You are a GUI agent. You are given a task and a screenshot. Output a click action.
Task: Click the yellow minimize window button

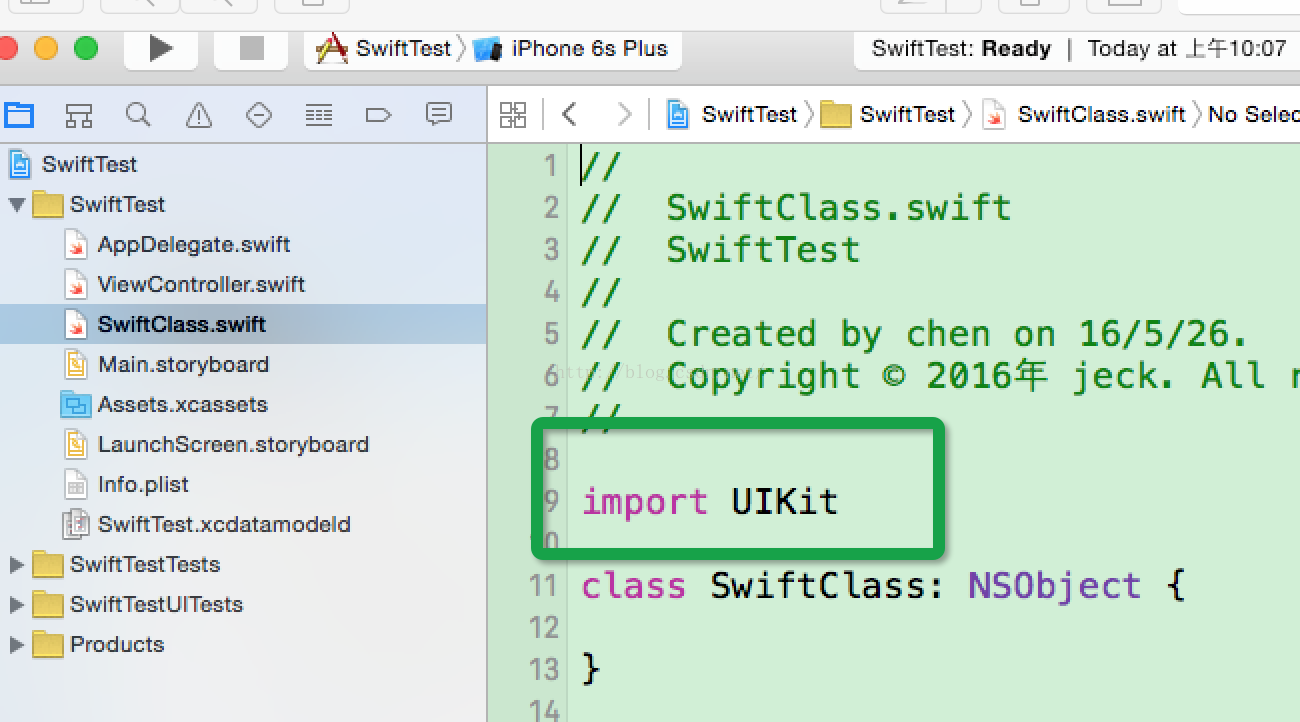46,47
